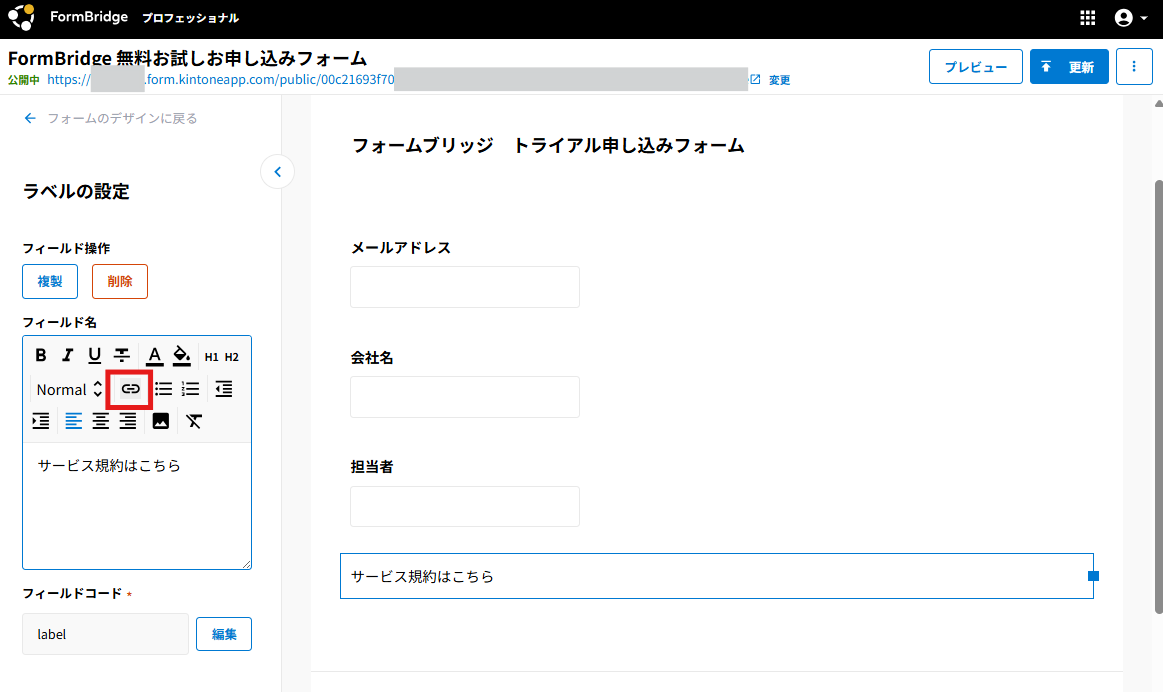Image resolution: width=1163 pixels, height=692 pixels.
Task: Open the more options kebab menu
Action: [1134, 67]
